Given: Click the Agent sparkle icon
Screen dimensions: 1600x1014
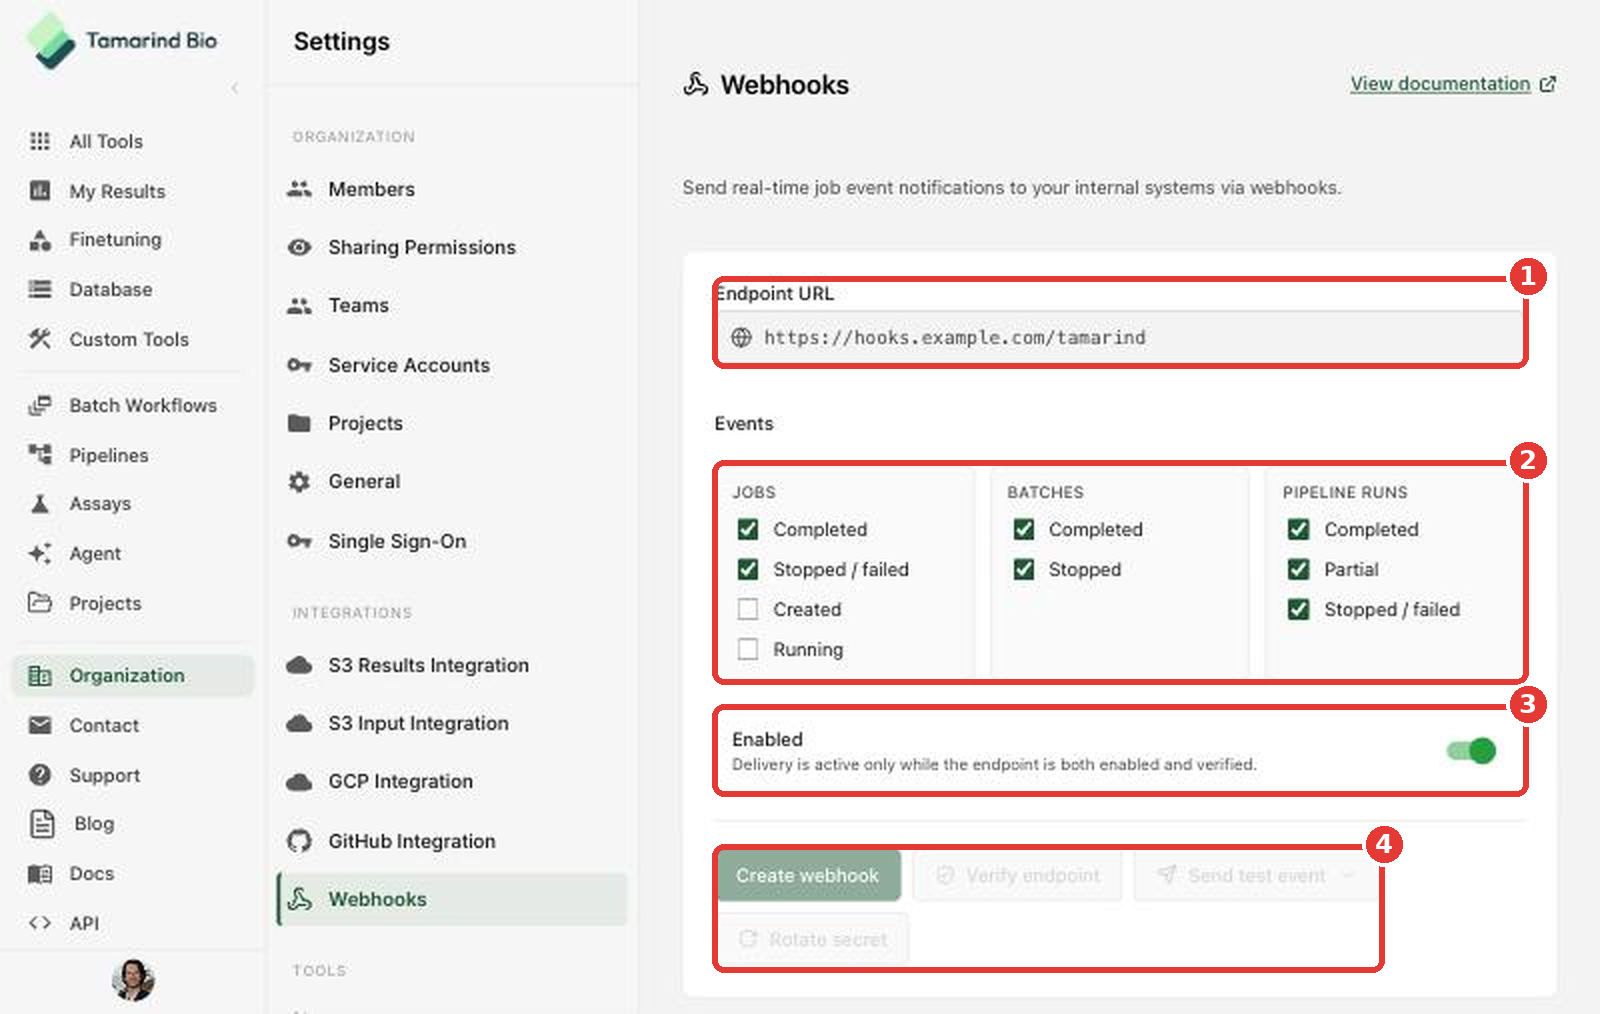Looking at the screenshot, I should tap(40, 553).
